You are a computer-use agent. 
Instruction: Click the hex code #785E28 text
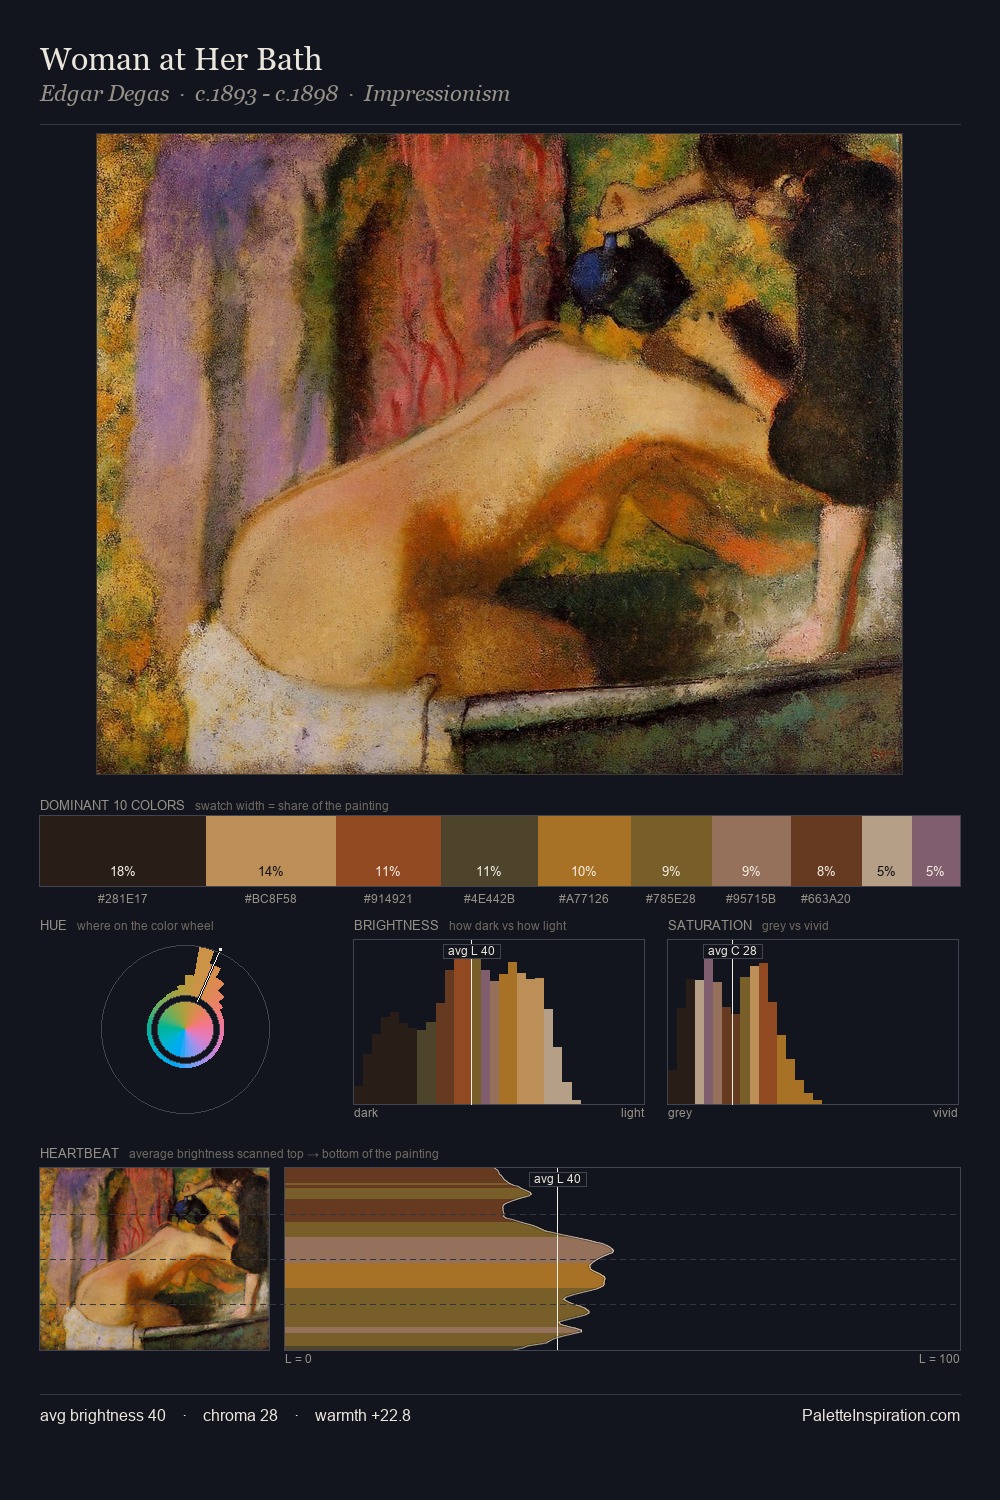click(671, 899)
